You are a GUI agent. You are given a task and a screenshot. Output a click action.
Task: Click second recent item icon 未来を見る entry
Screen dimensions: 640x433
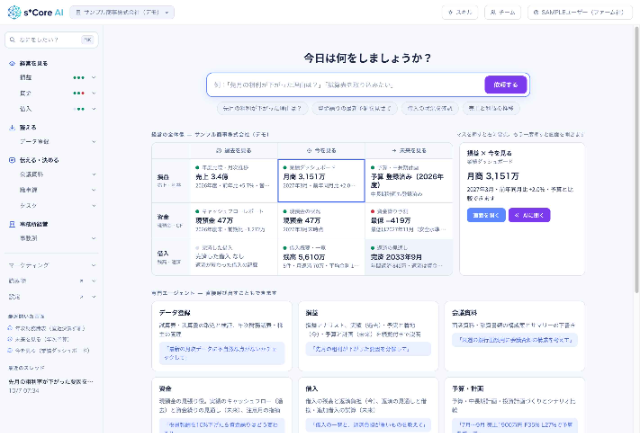coord(10,339)
